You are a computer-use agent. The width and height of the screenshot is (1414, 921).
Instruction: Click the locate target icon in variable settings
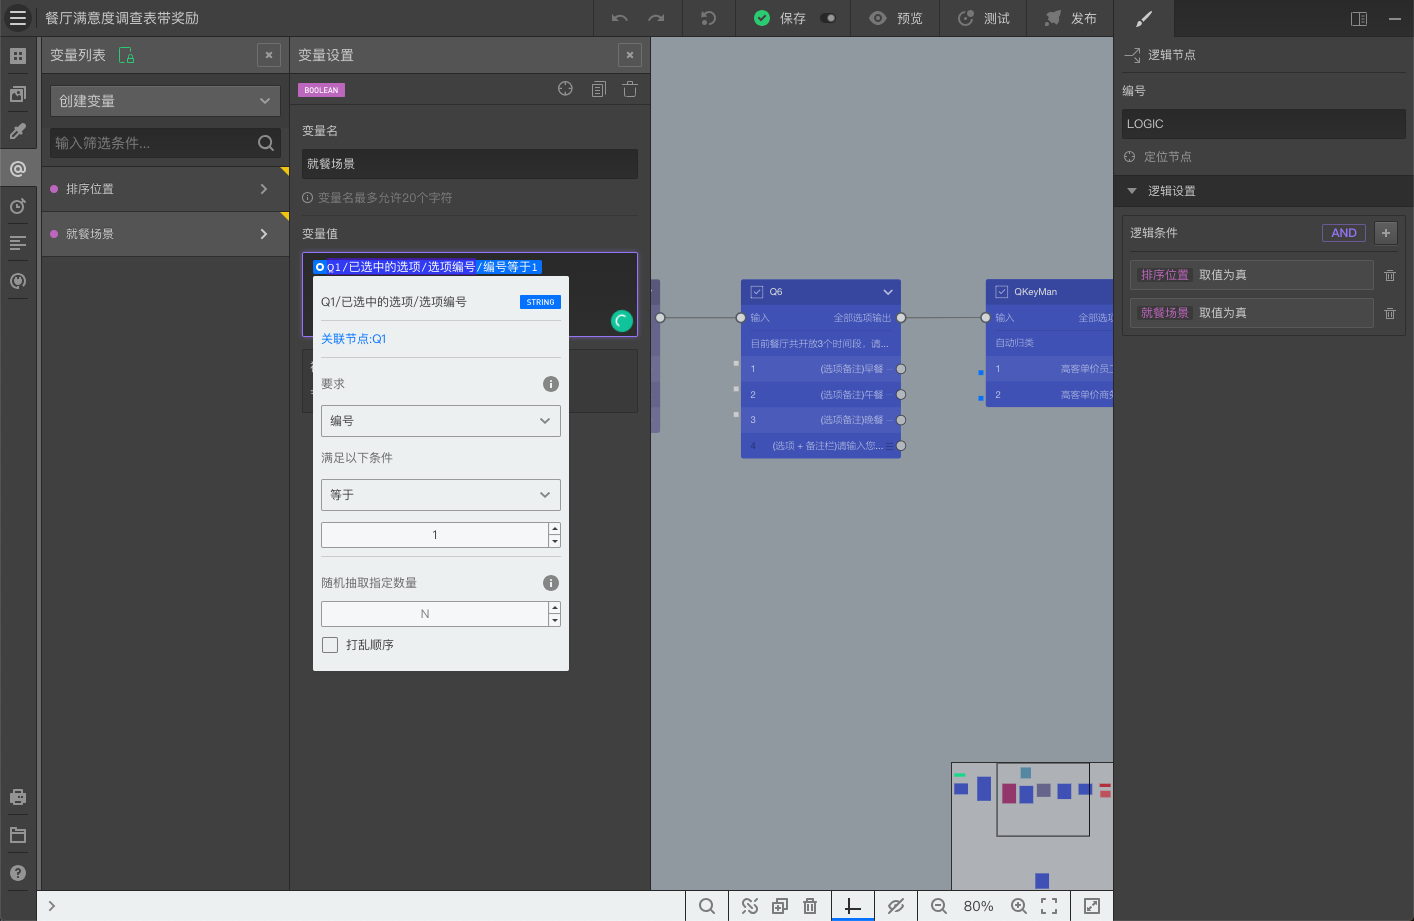pos(566,89)
